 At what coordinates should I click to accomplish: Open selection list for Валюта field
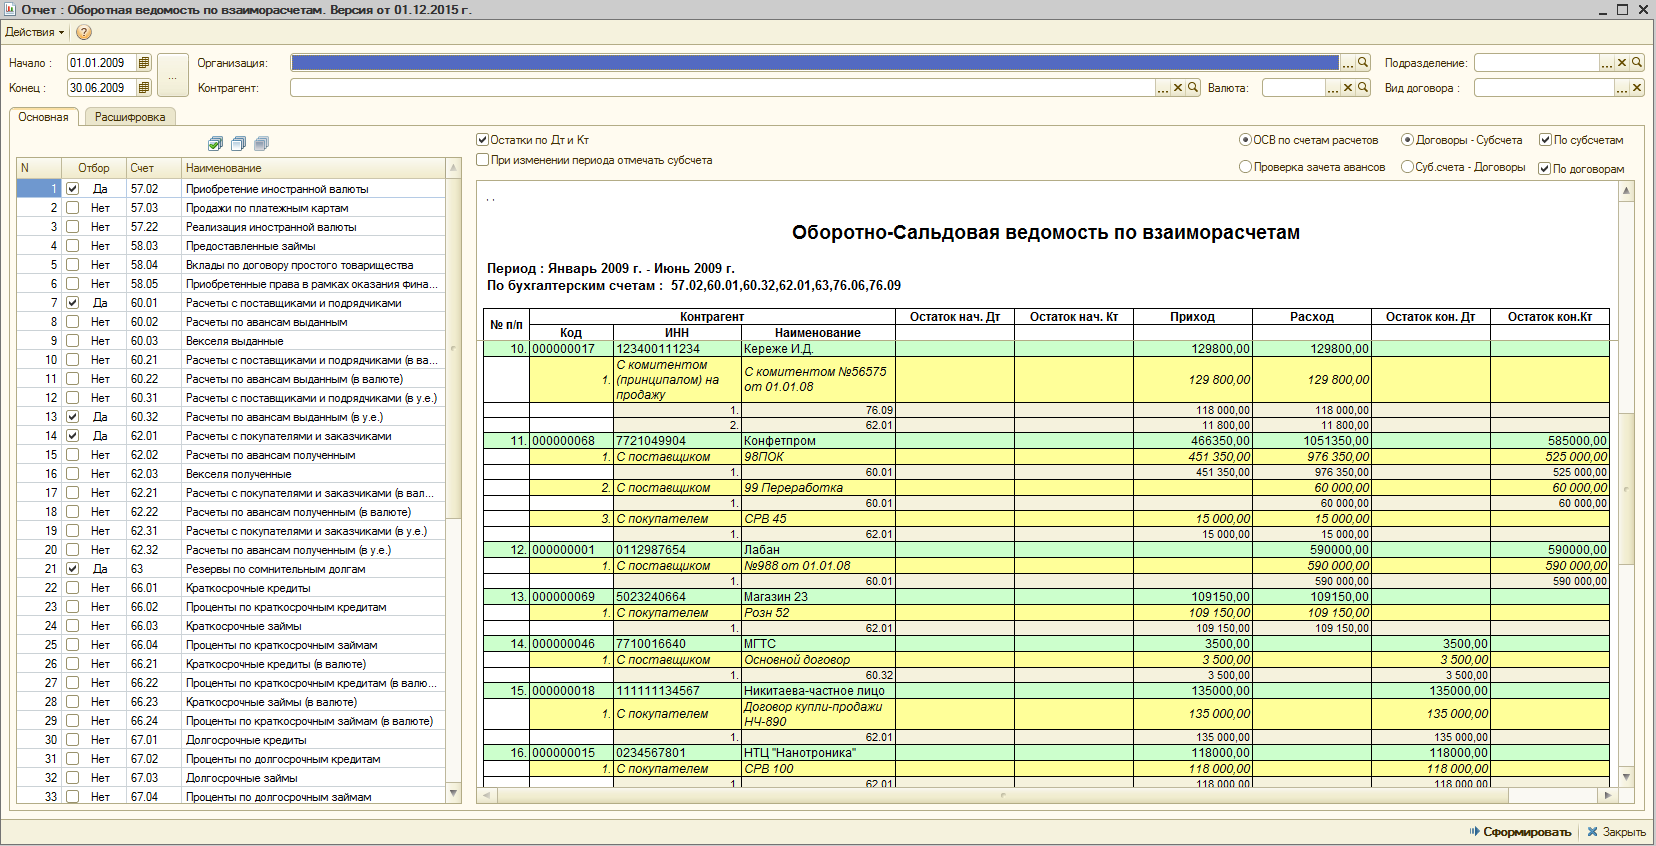pos(1333,88)
